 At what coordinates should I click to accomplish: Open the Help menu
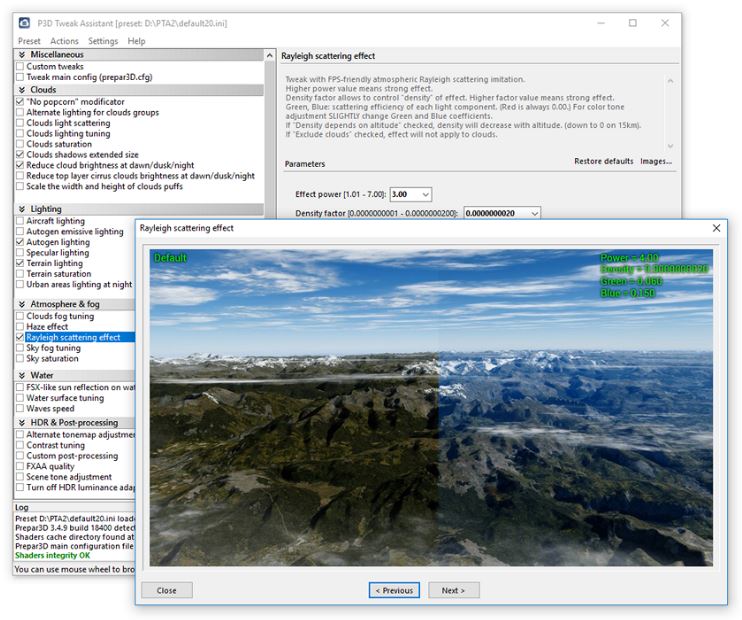136,41
